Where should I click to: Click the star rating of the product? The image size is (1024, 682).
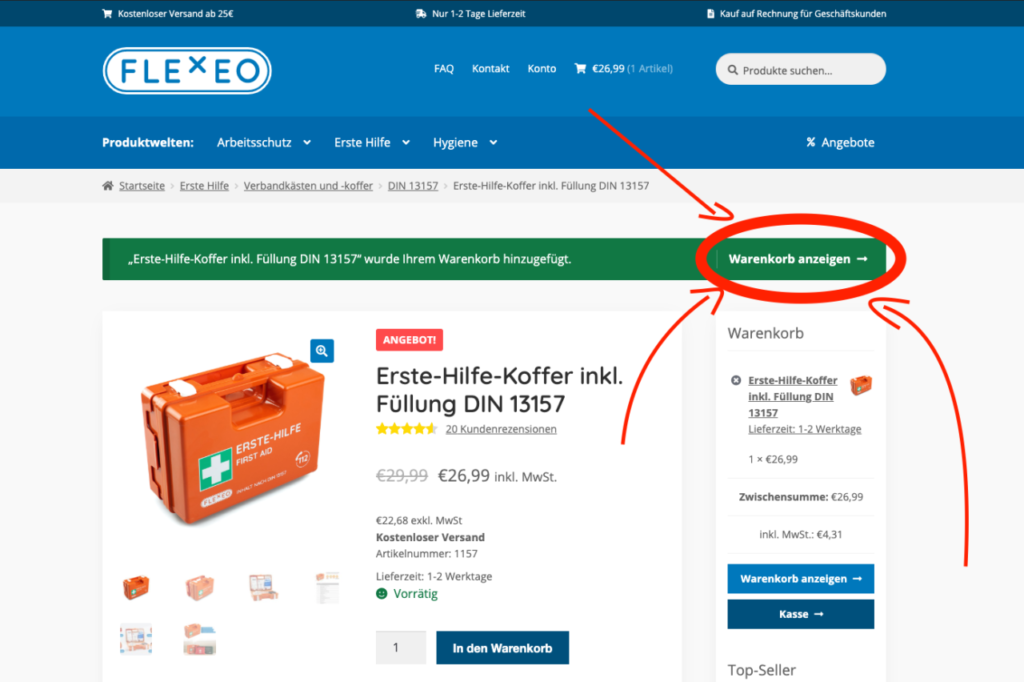click(x=406, y=429)
